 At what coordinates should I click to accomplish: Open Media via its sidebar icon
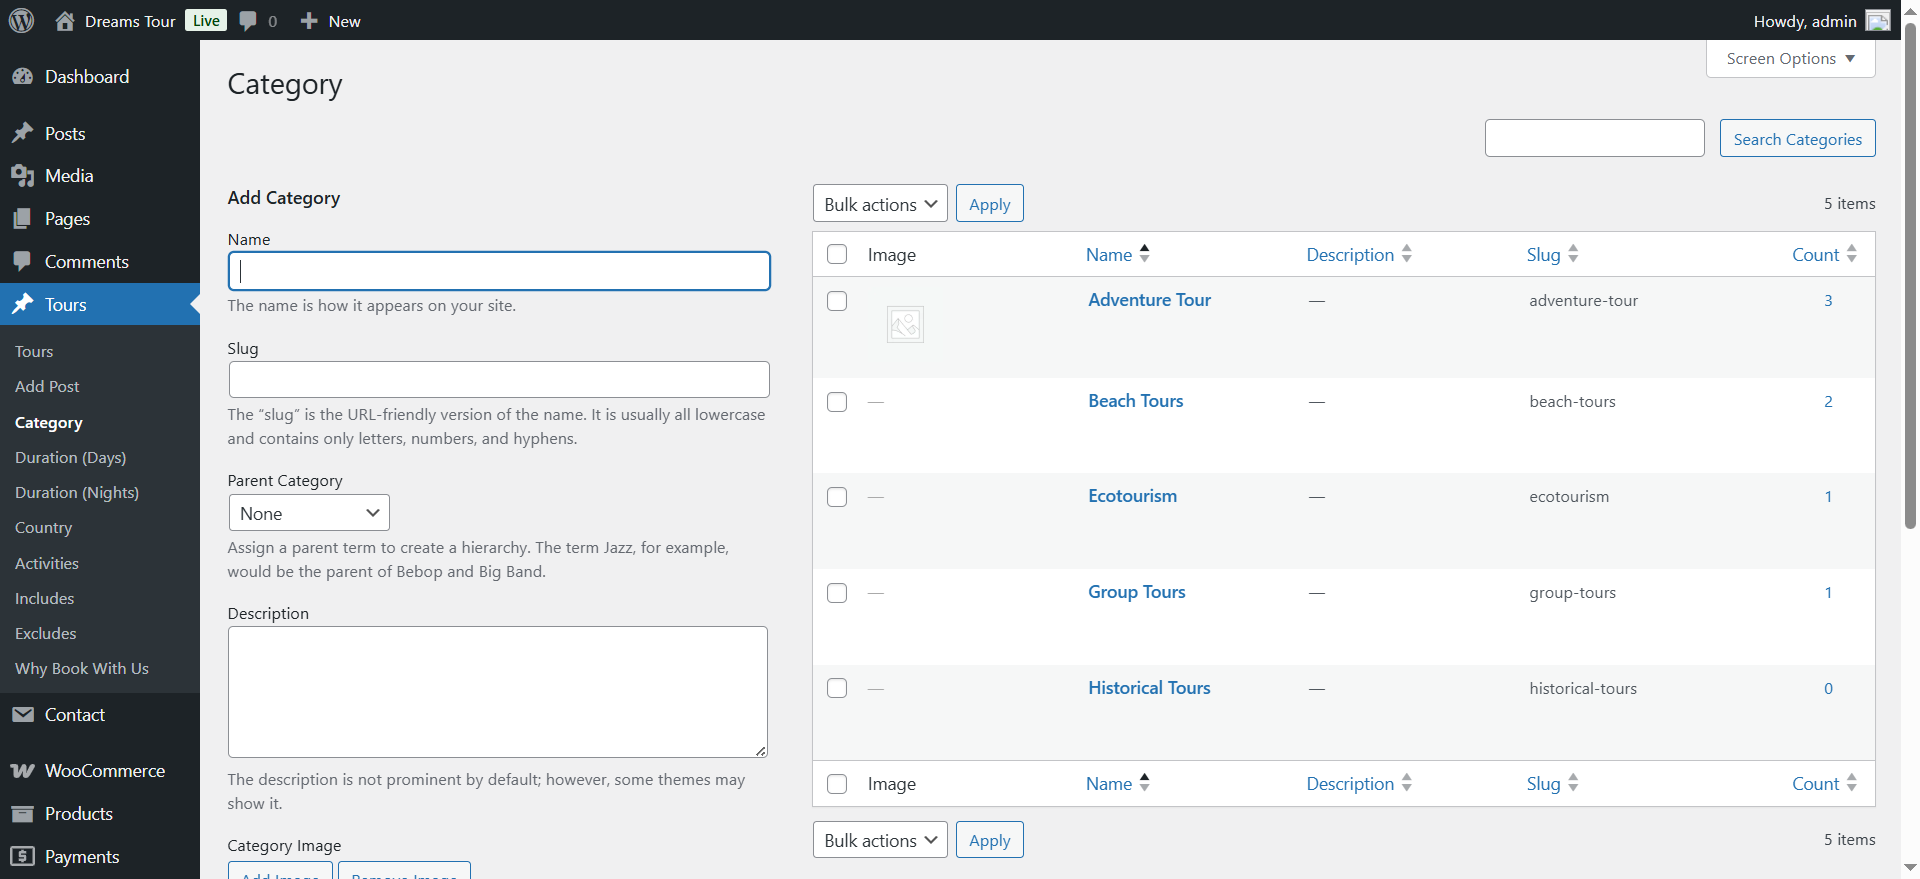22,176
